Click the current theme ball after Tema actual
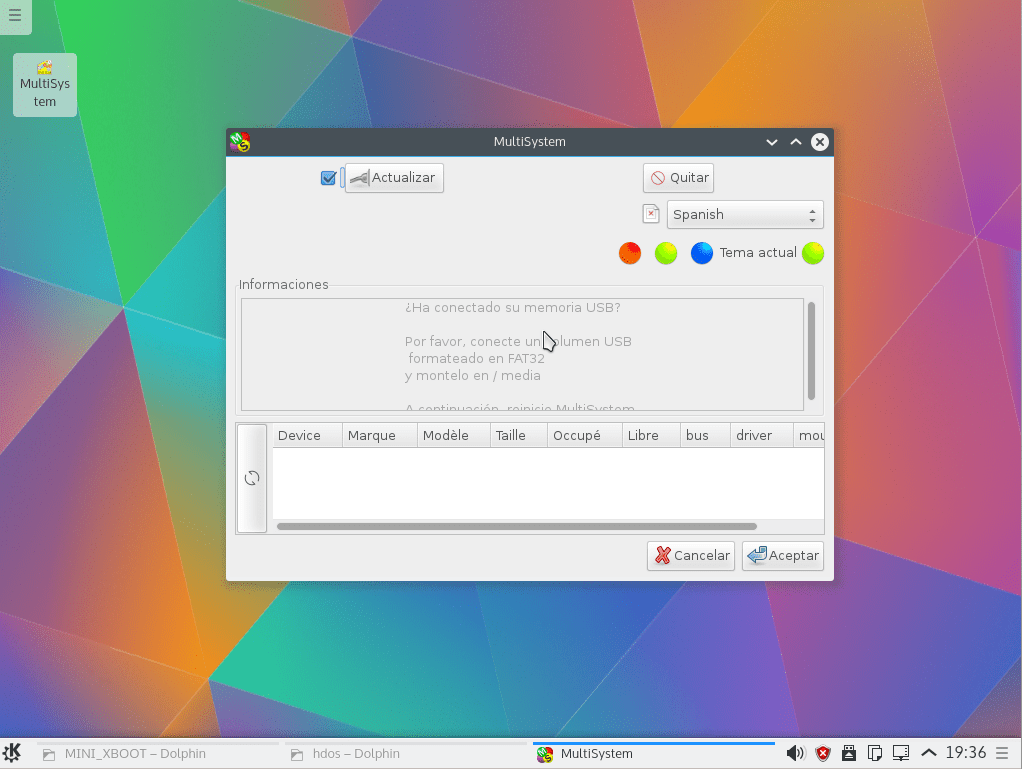This screenshot has height=769, width=1022. 813,253
